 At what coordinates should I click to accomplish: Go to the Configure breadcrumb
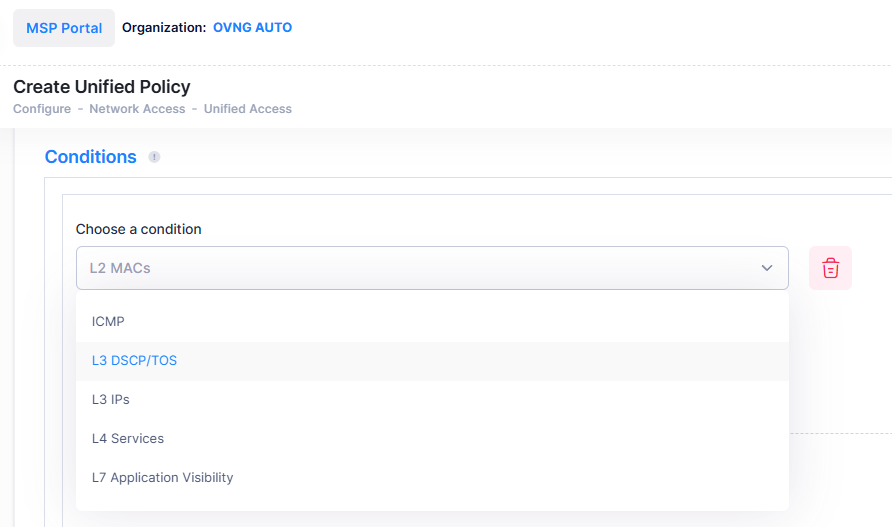click(x=42, y=109)
